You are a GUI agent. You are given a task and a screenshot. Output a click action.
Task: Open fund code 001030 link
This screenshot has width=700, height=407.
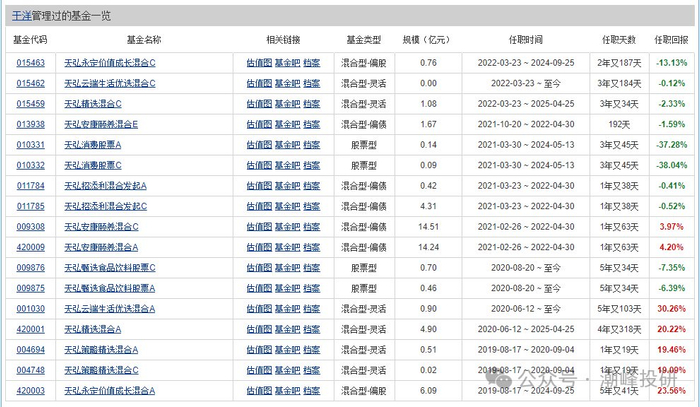[30, 309]
